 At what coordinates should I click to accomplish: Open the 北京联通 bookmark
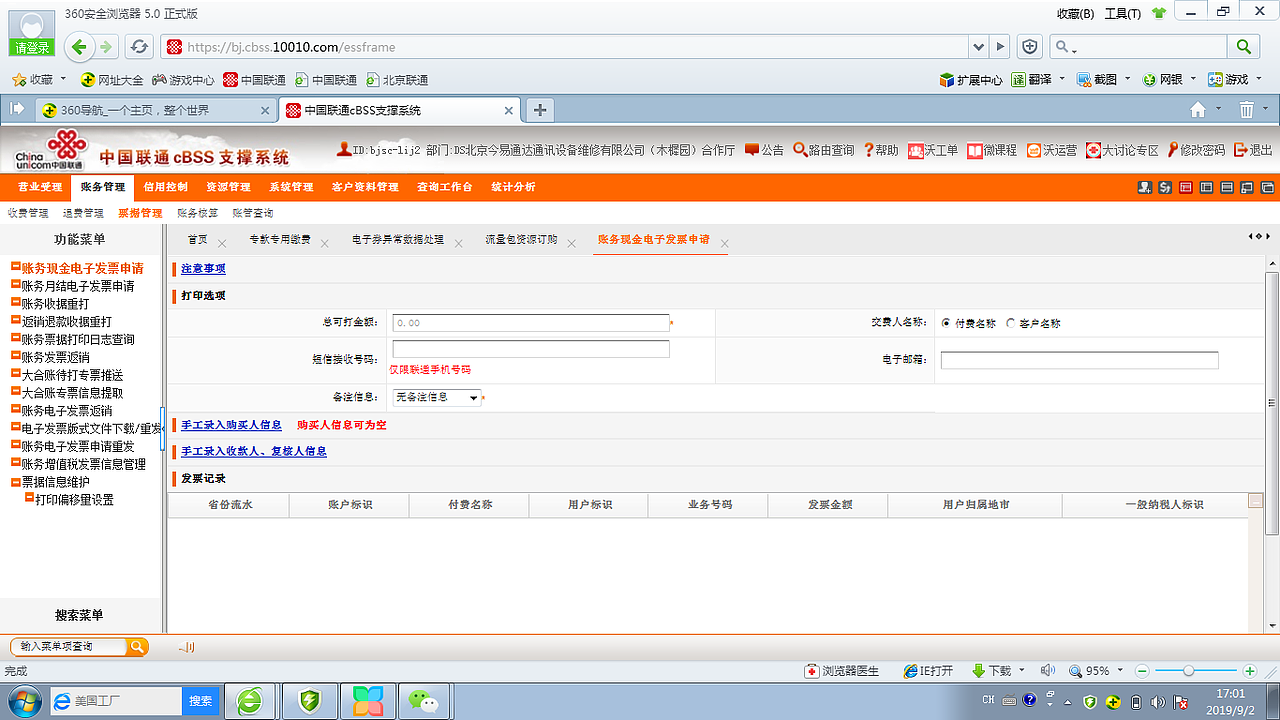pos(397,80)
